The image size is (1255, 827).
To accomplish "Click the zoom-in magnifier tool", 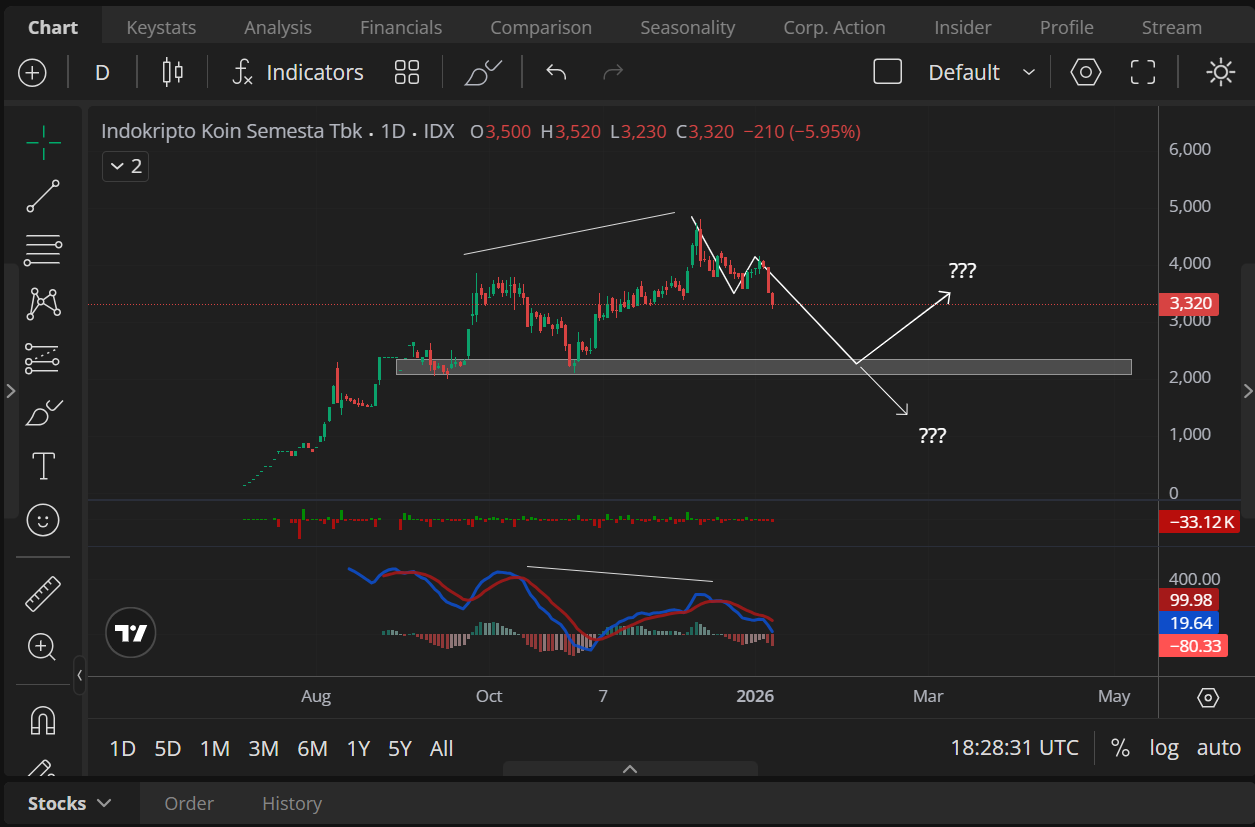I will (x=43, y=647).
